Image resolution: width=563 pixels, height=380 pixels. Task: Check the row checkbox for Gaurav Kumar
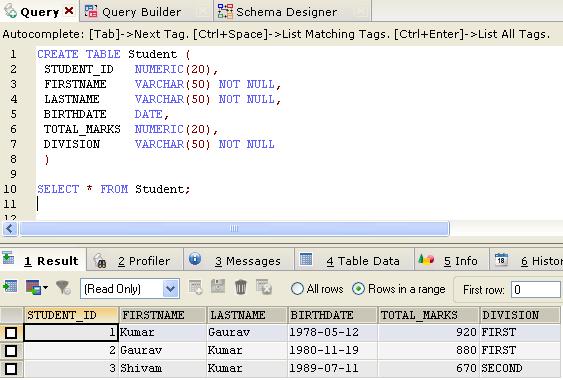11,351
